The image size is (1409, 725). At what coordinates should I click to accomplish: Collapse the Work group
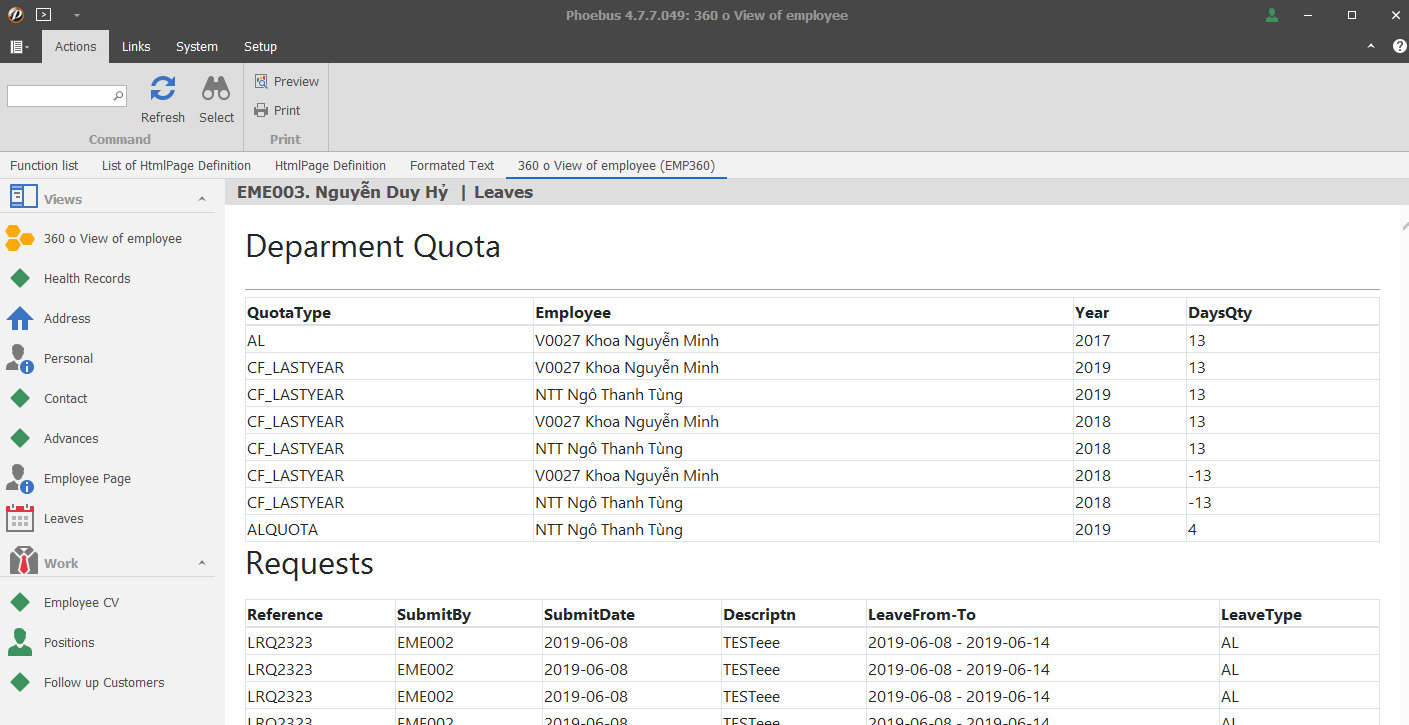point(201,563)
